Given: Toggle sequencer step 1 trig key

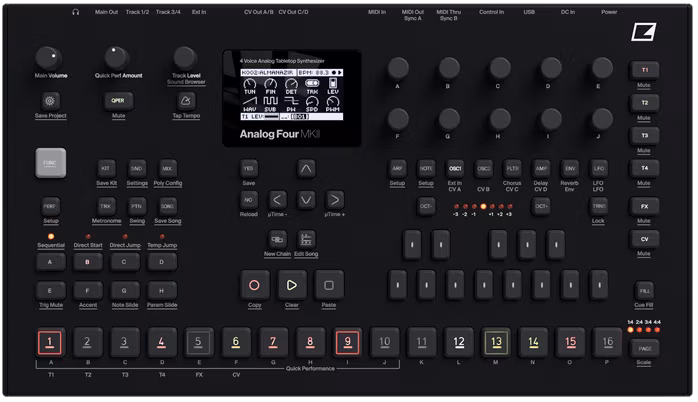Looking at the screenshot, I should coord(50,342).
